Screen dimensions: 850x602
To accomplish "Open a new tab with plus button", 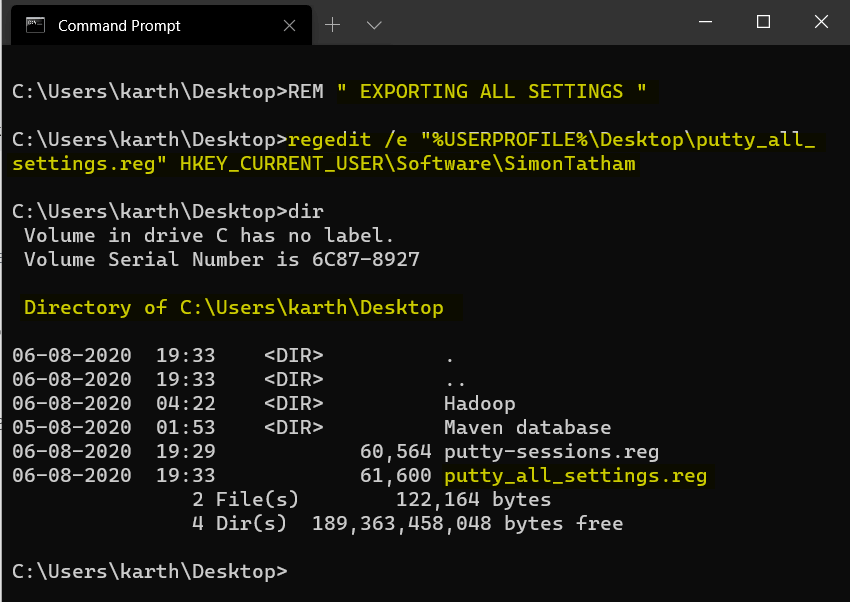I will [x=333, y=24].
